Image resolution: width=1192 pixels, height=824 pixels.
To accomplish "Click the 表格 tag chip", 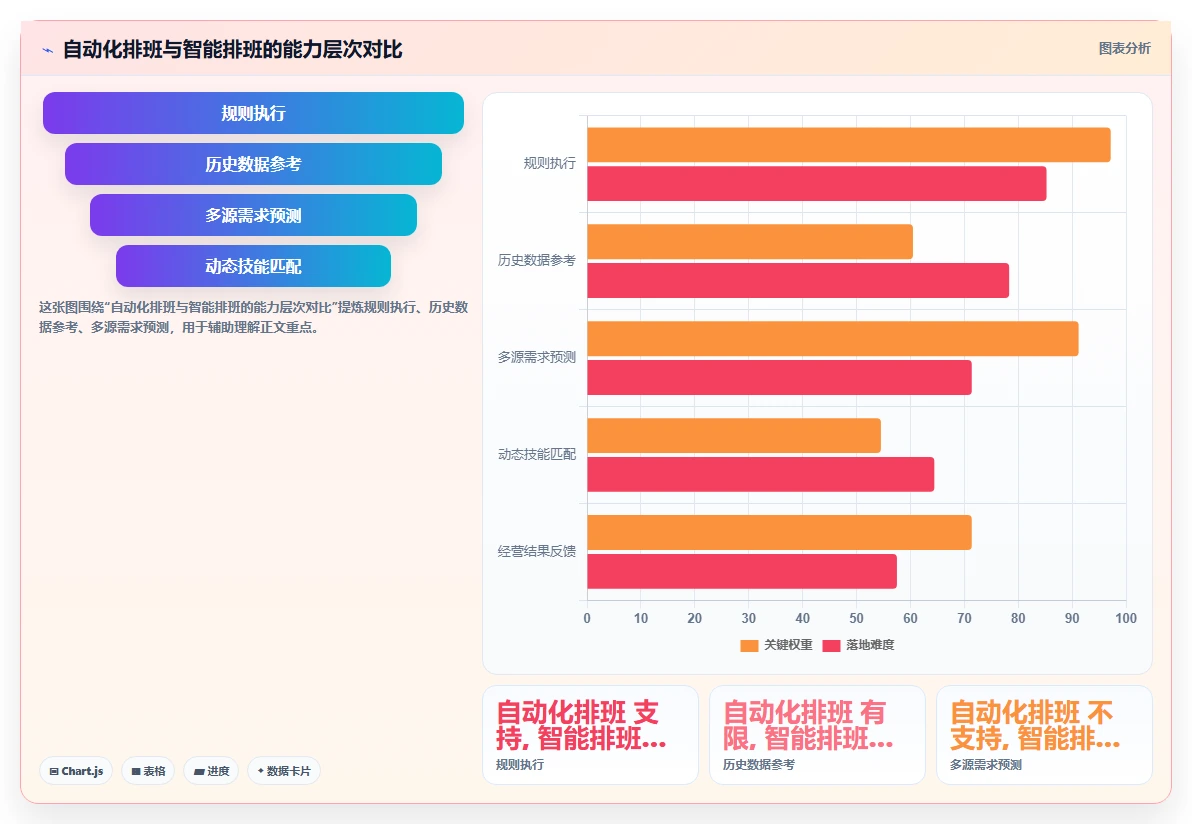I will point(148,771).
